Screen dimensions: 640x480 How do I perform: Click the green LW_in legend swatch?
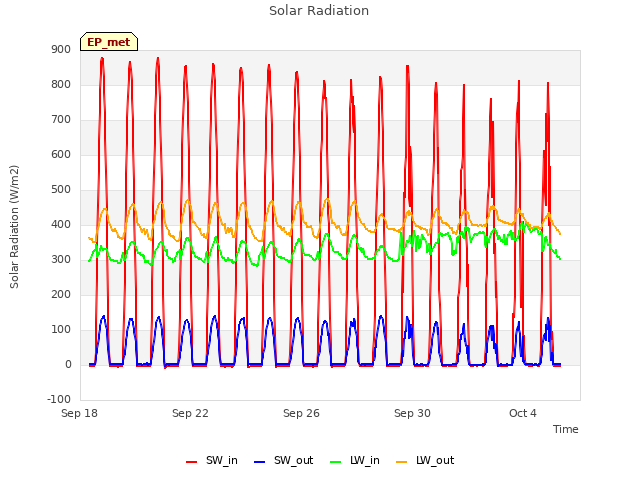tap(335, 462)
